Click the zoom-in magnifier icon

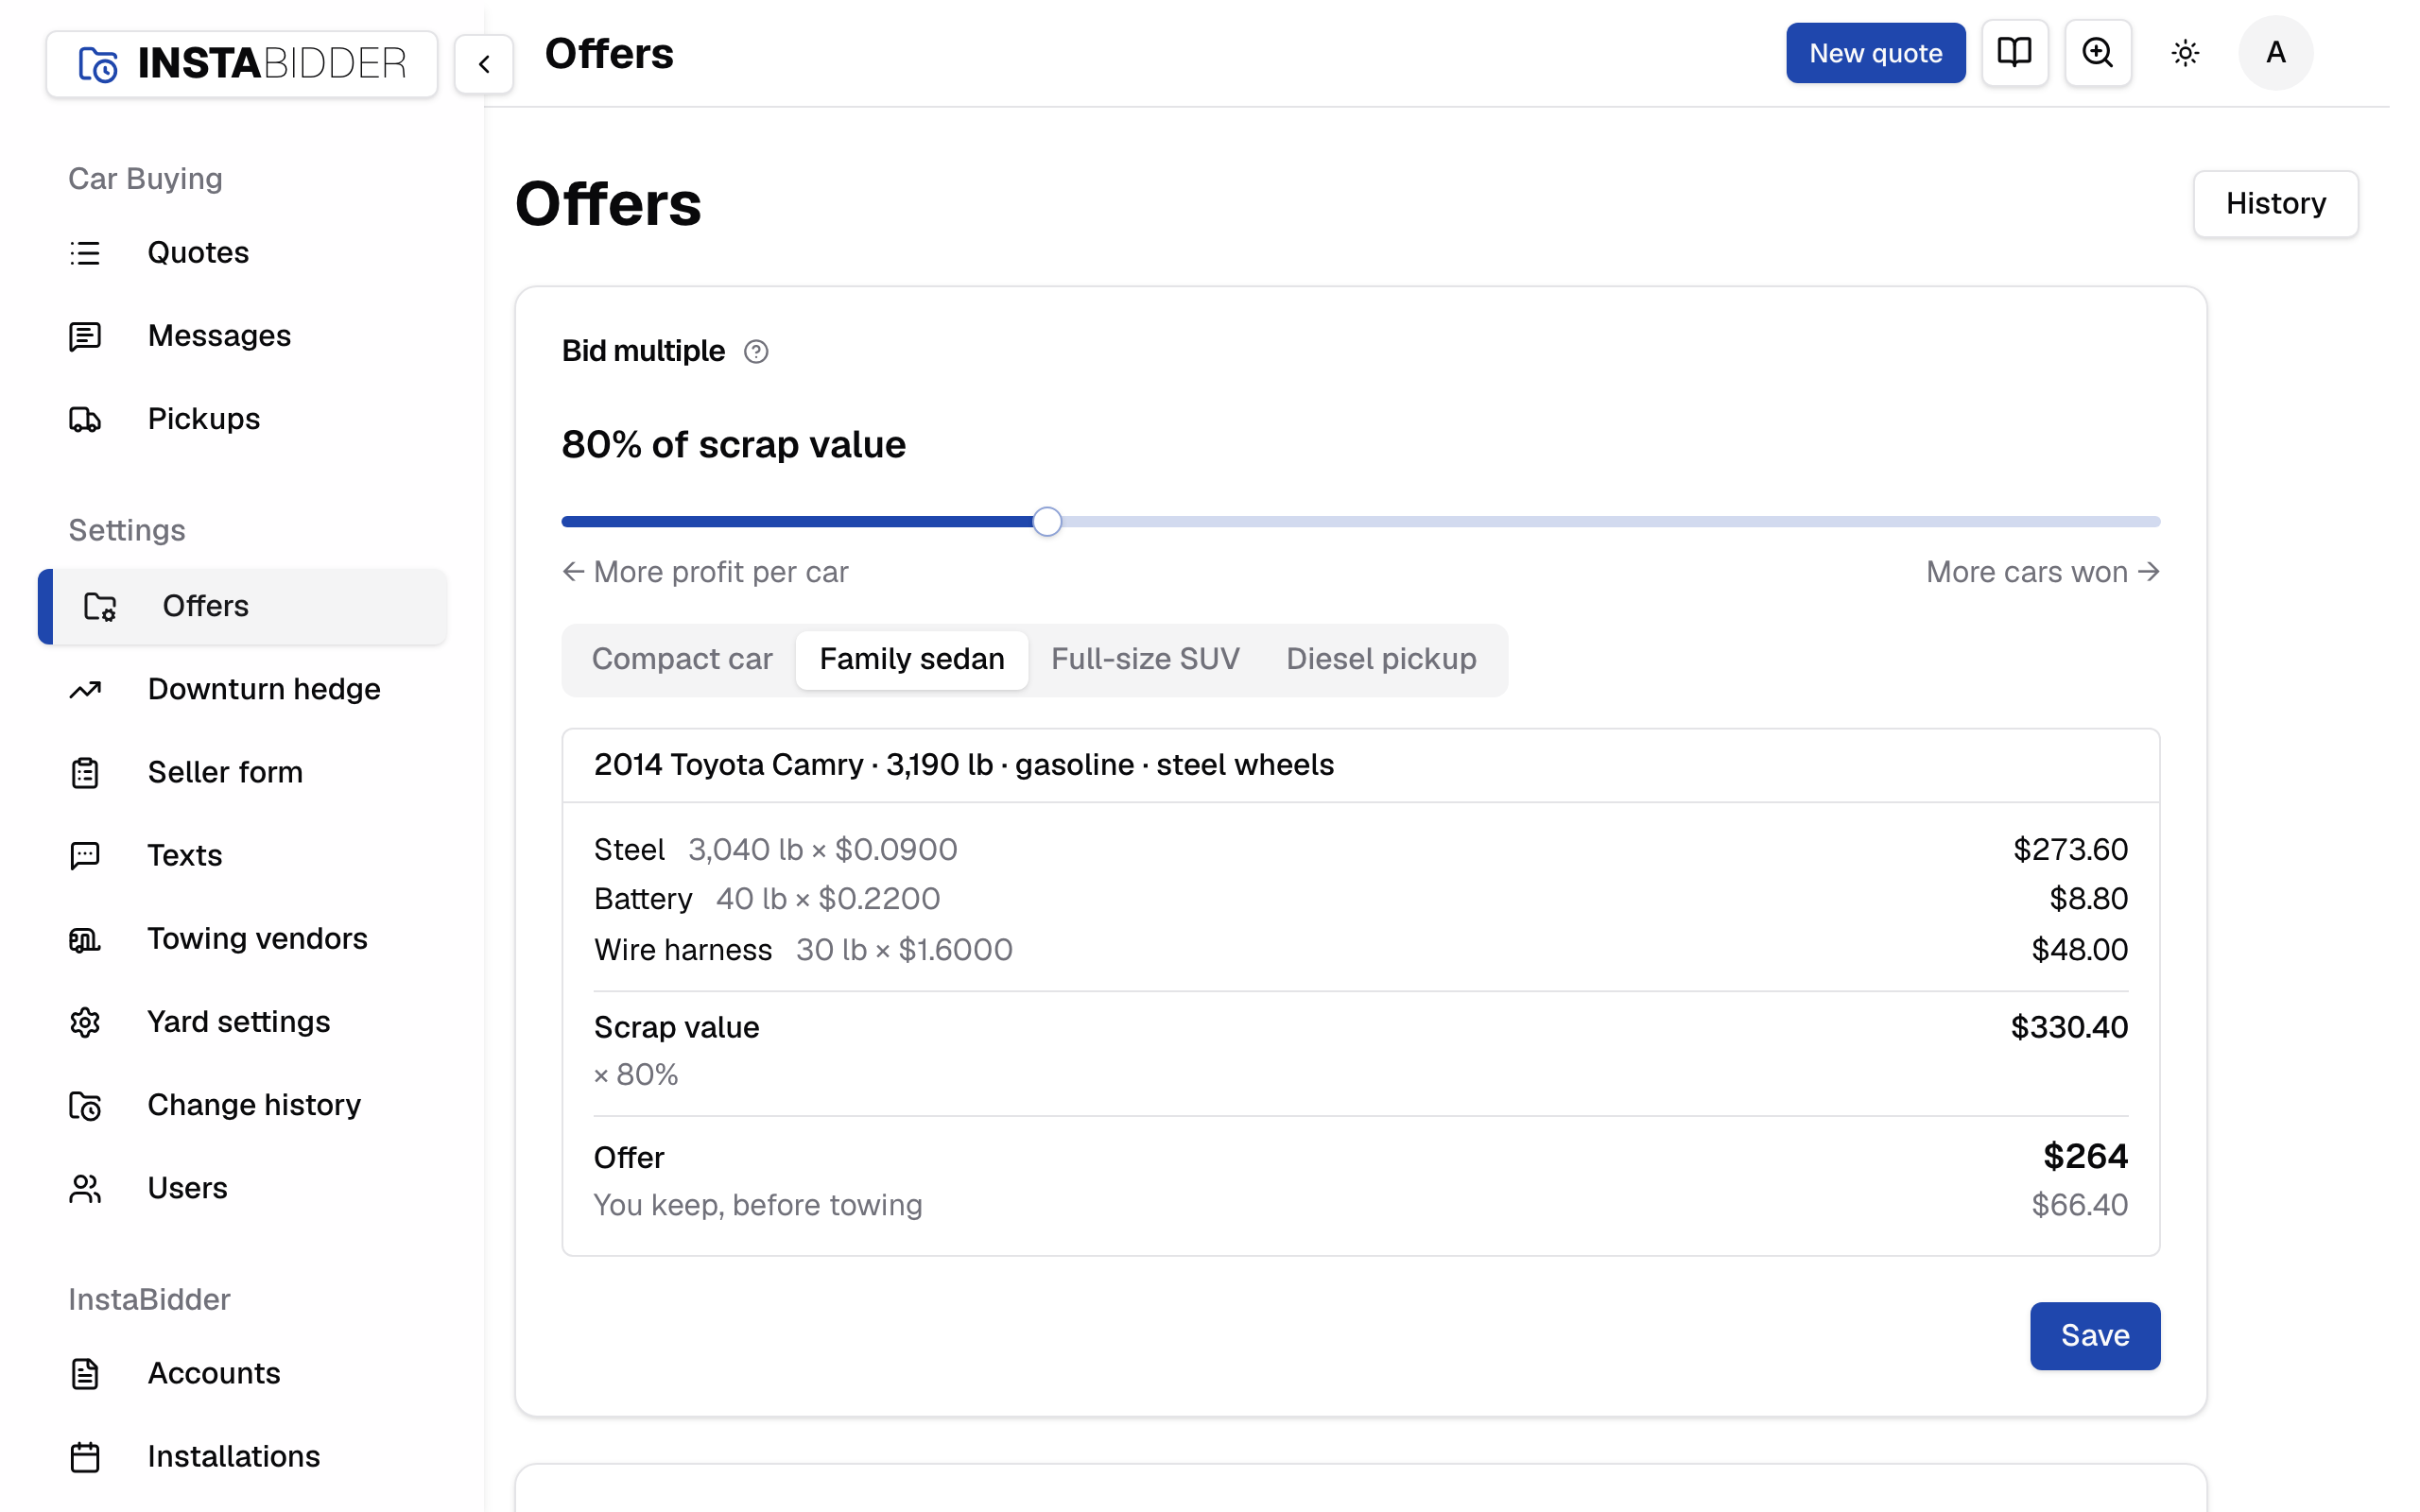pyautogui.click(x=2097, y=52)
